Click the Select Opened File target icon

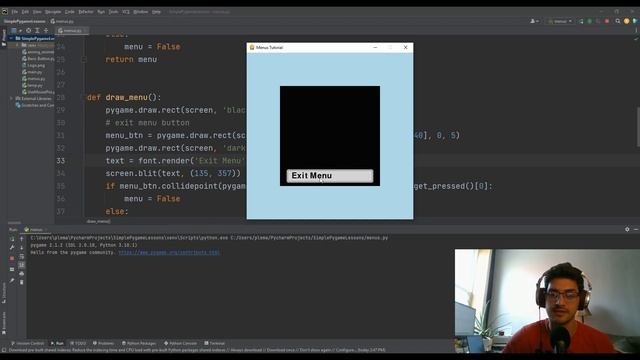click(x=28, y=31)
